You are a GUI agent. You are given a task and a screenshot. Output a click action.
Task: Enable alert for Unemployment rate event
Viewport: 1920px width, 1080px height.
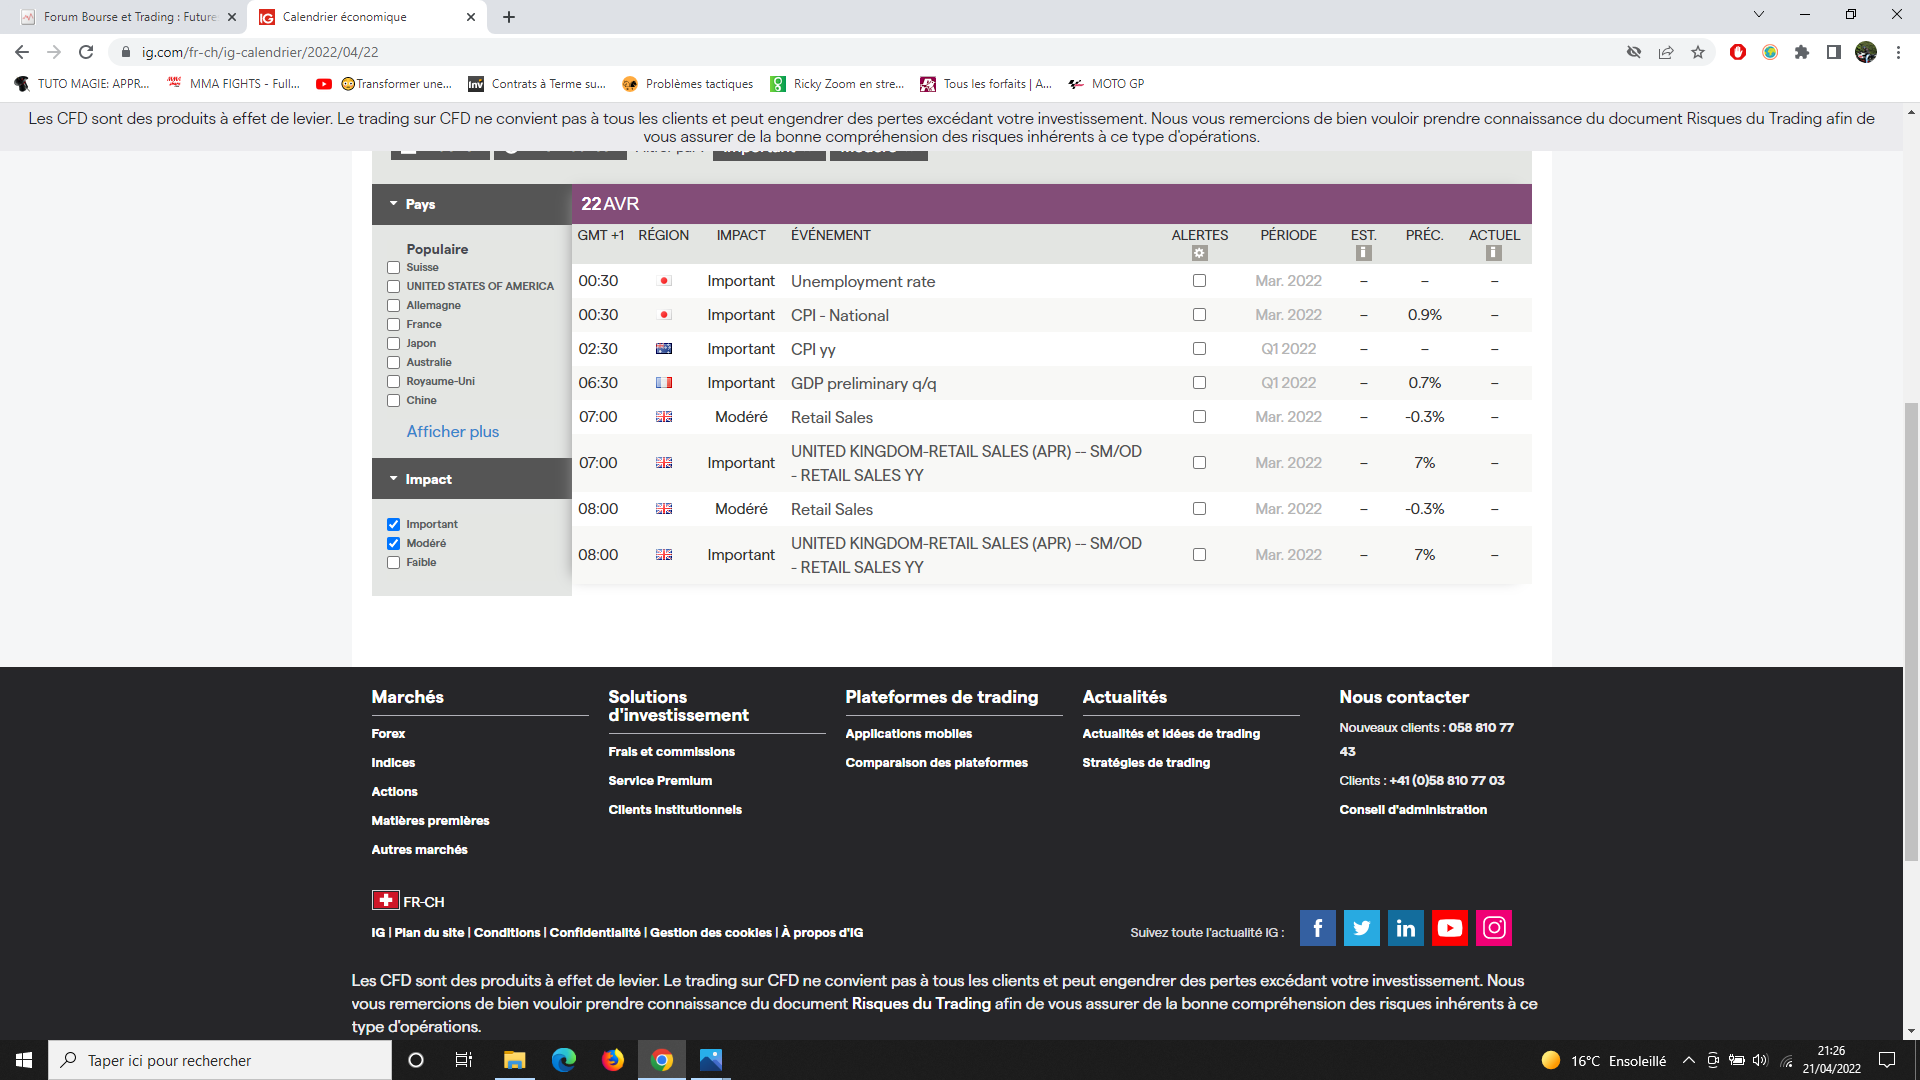click(x=1199, y=281)
